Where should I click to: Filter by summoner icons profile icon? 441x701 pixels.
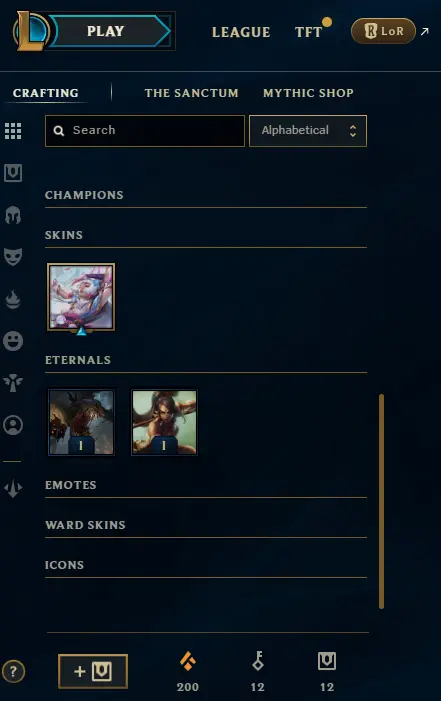pyautogui.click(x=13, y=425)
